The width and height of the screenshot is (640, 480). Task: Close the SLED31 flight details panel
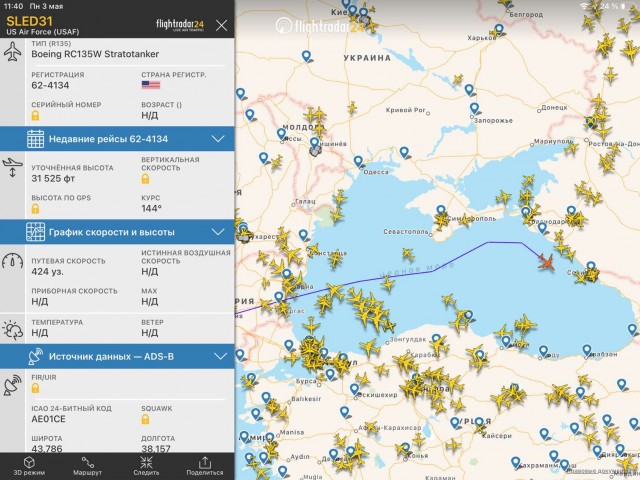pos(221,26)
